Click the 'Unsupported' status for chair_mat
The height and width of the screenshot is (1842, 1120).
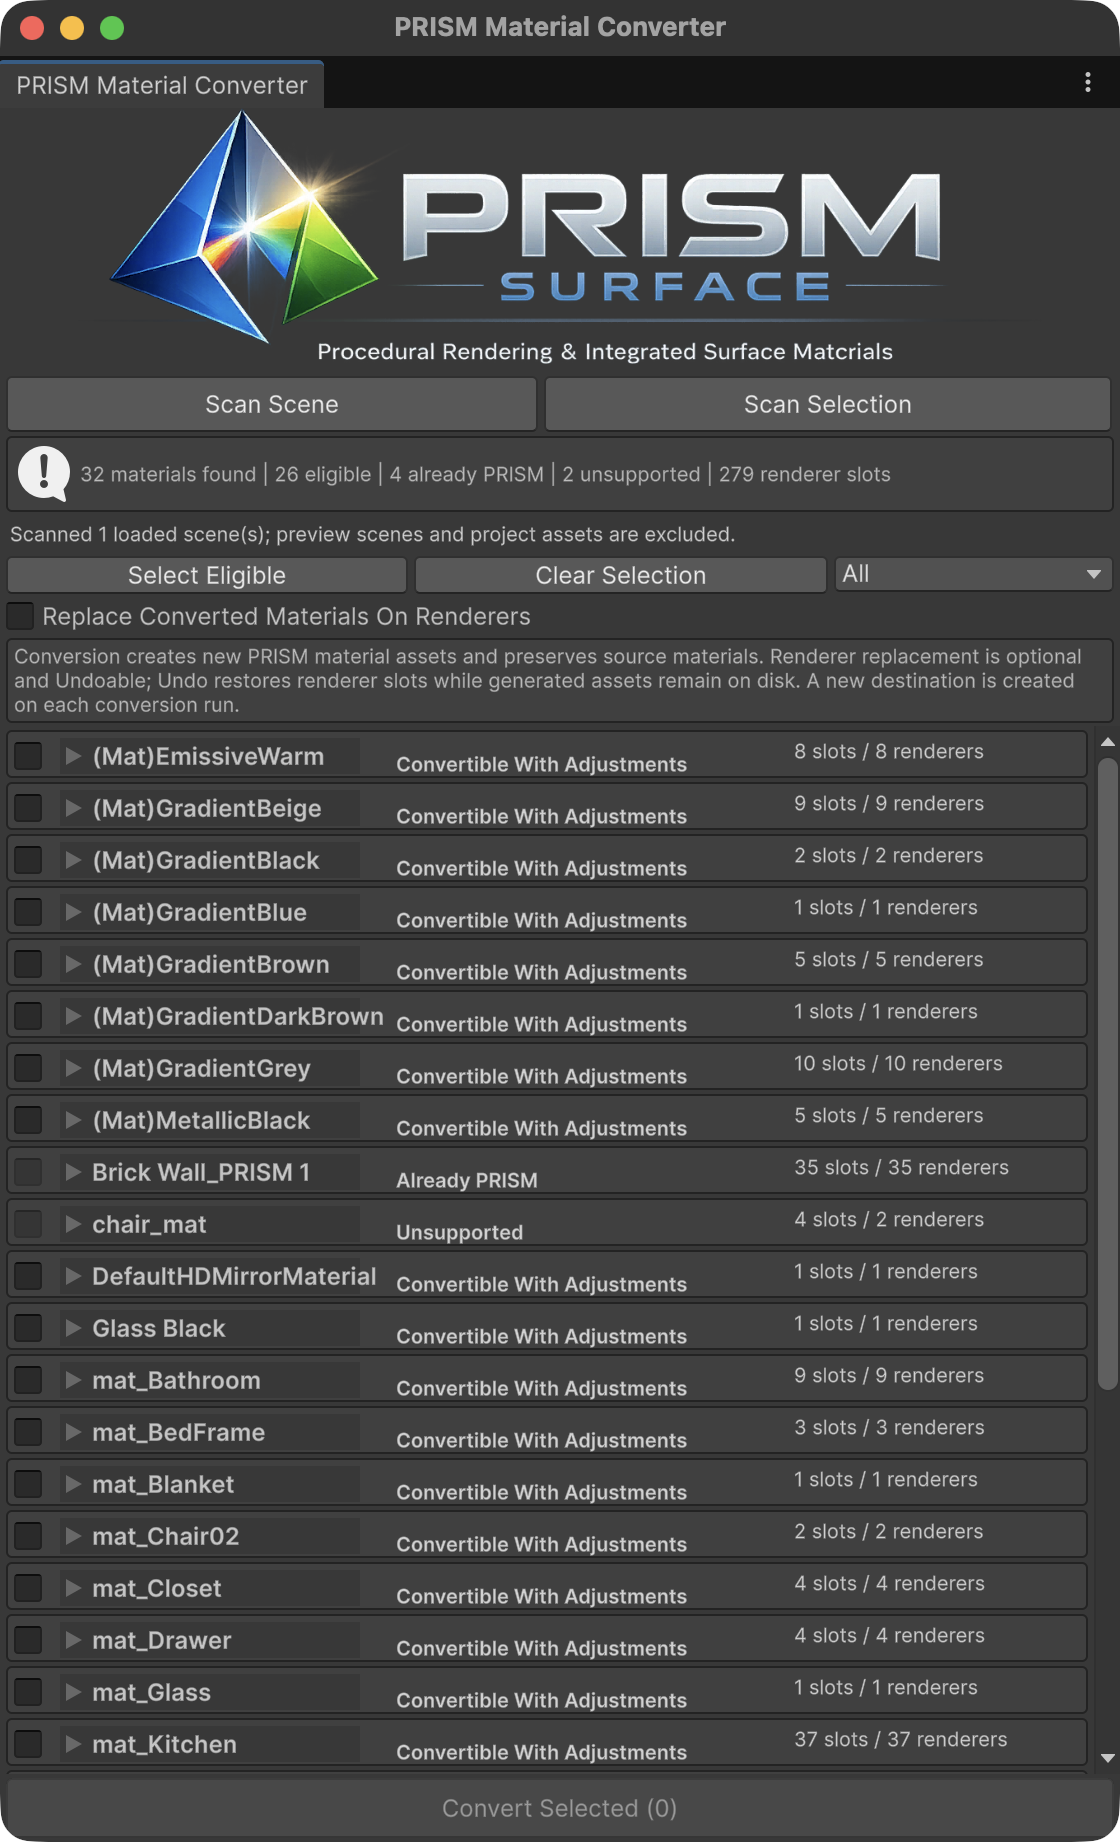tap(459, 1232)
